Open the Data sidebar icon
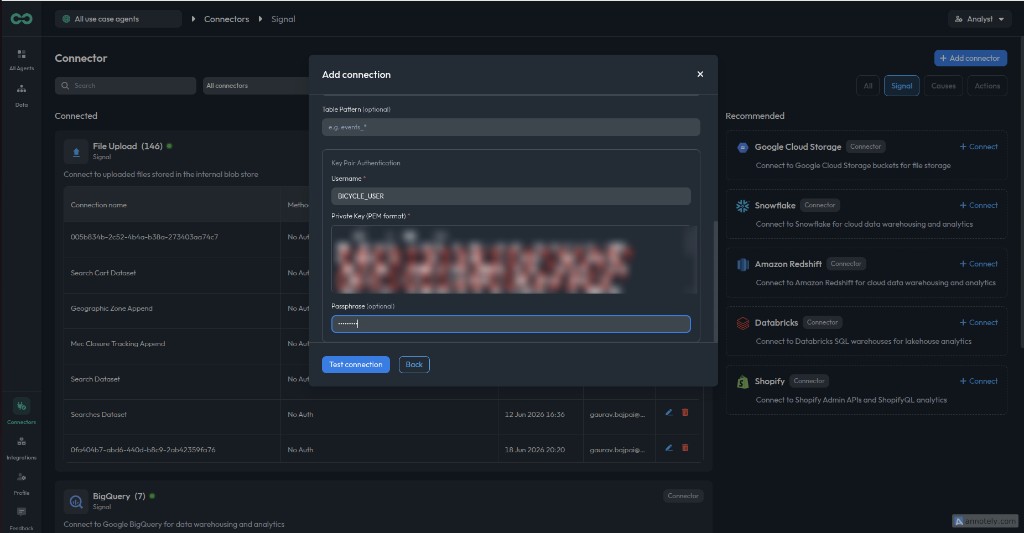 22,95
